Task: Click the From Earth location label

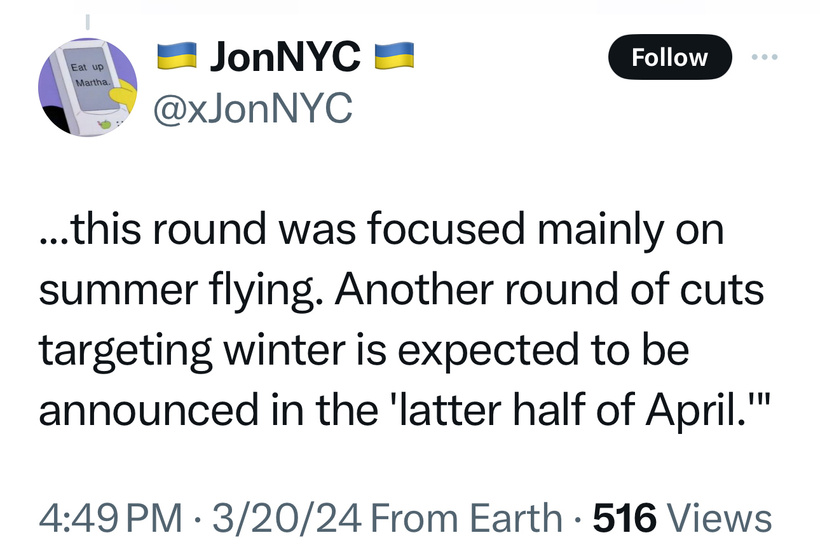Action: (x=466, y=518)
